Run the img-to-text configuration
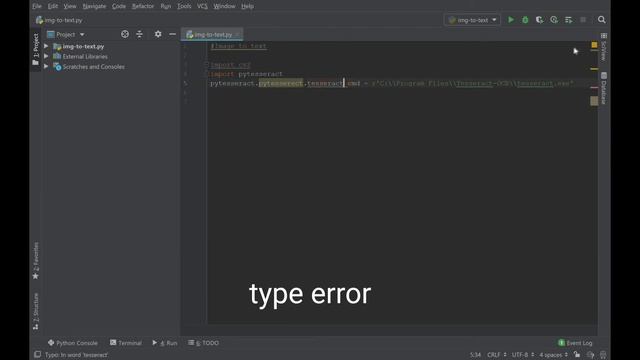The height and width of the screenshot is (360, 640). pyautogui.click(x=511, y=20)
